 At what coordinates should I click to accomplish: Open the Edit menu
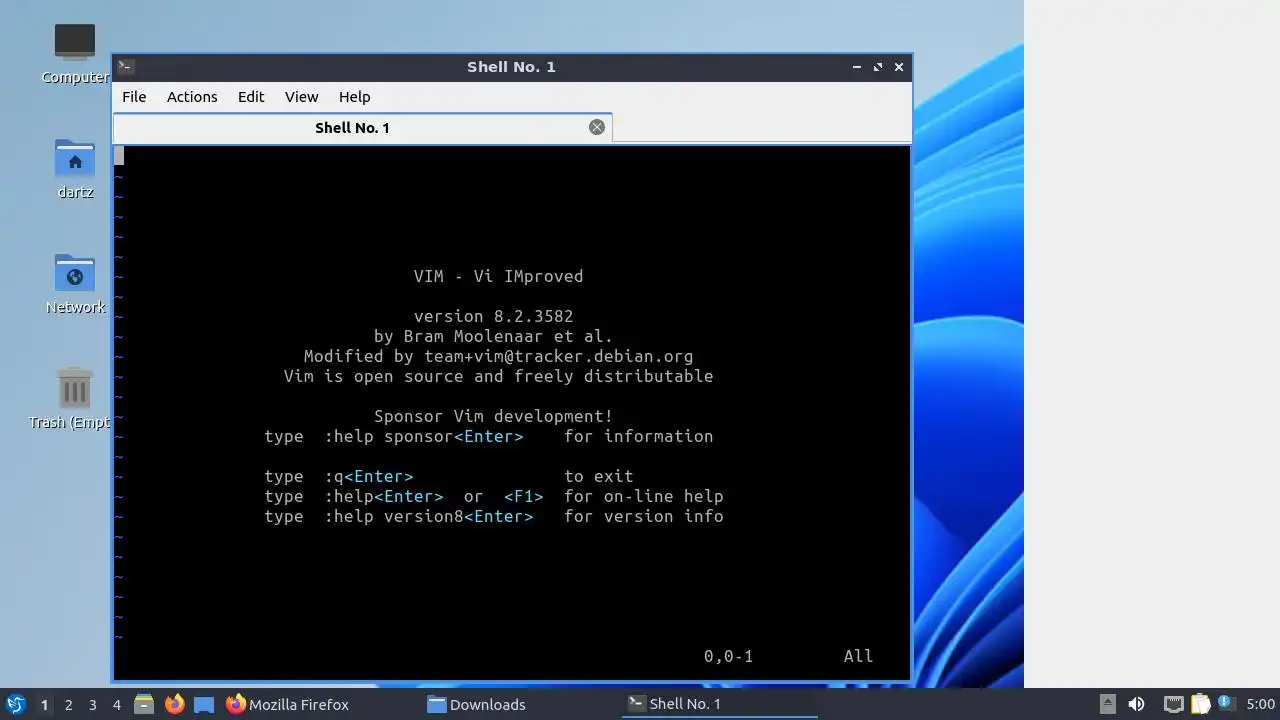251,97
